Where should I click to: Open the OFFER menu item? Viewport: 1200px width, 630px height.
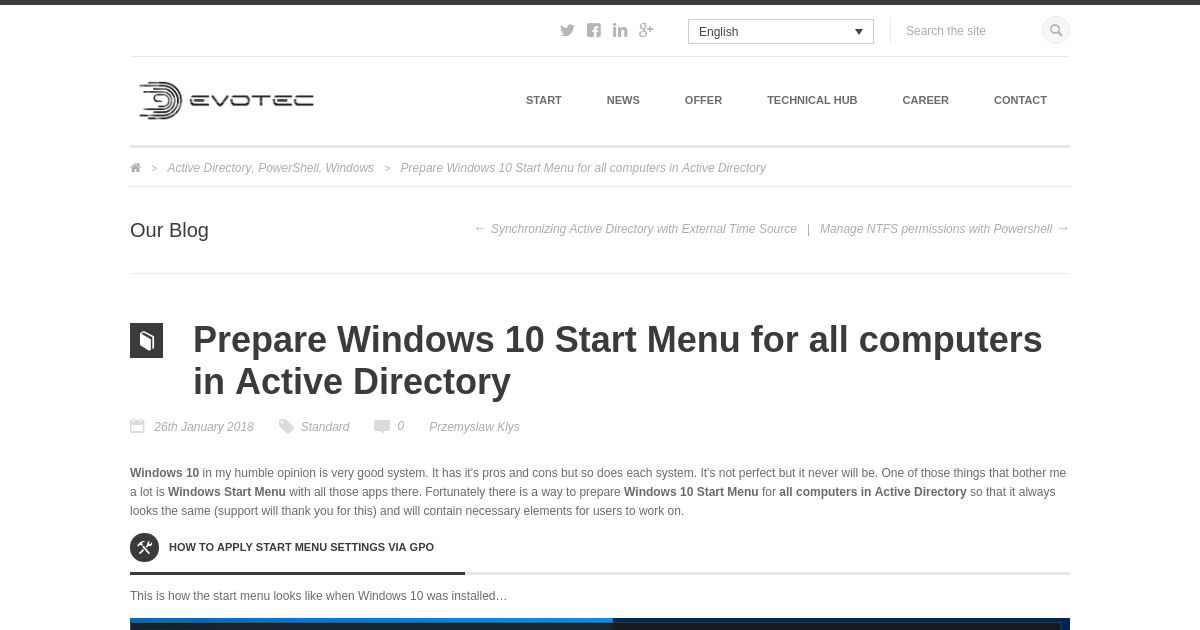pyautogui.click(x=703, y=100)
